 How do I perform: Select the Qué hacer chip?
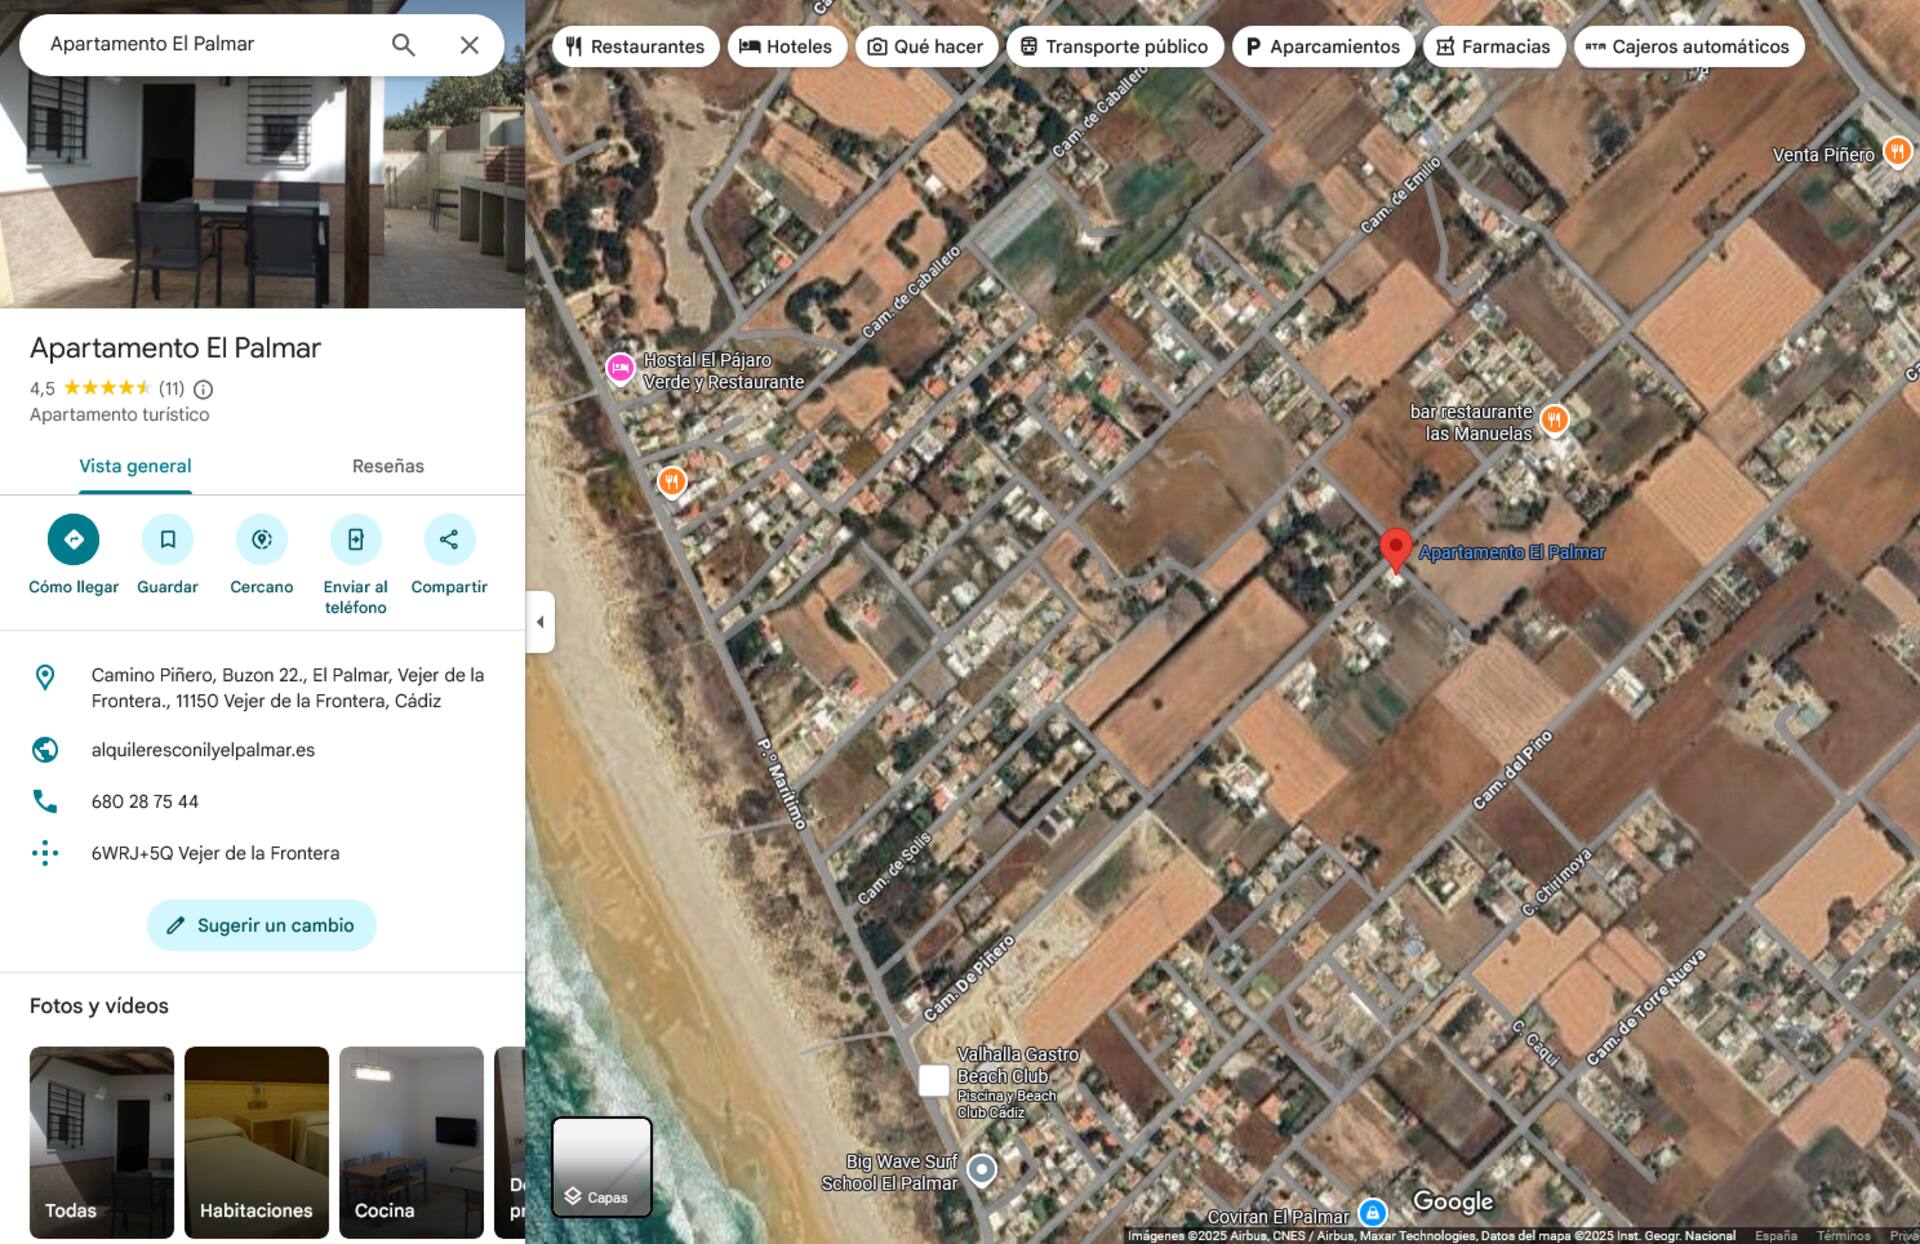click(x=925, y=47)
